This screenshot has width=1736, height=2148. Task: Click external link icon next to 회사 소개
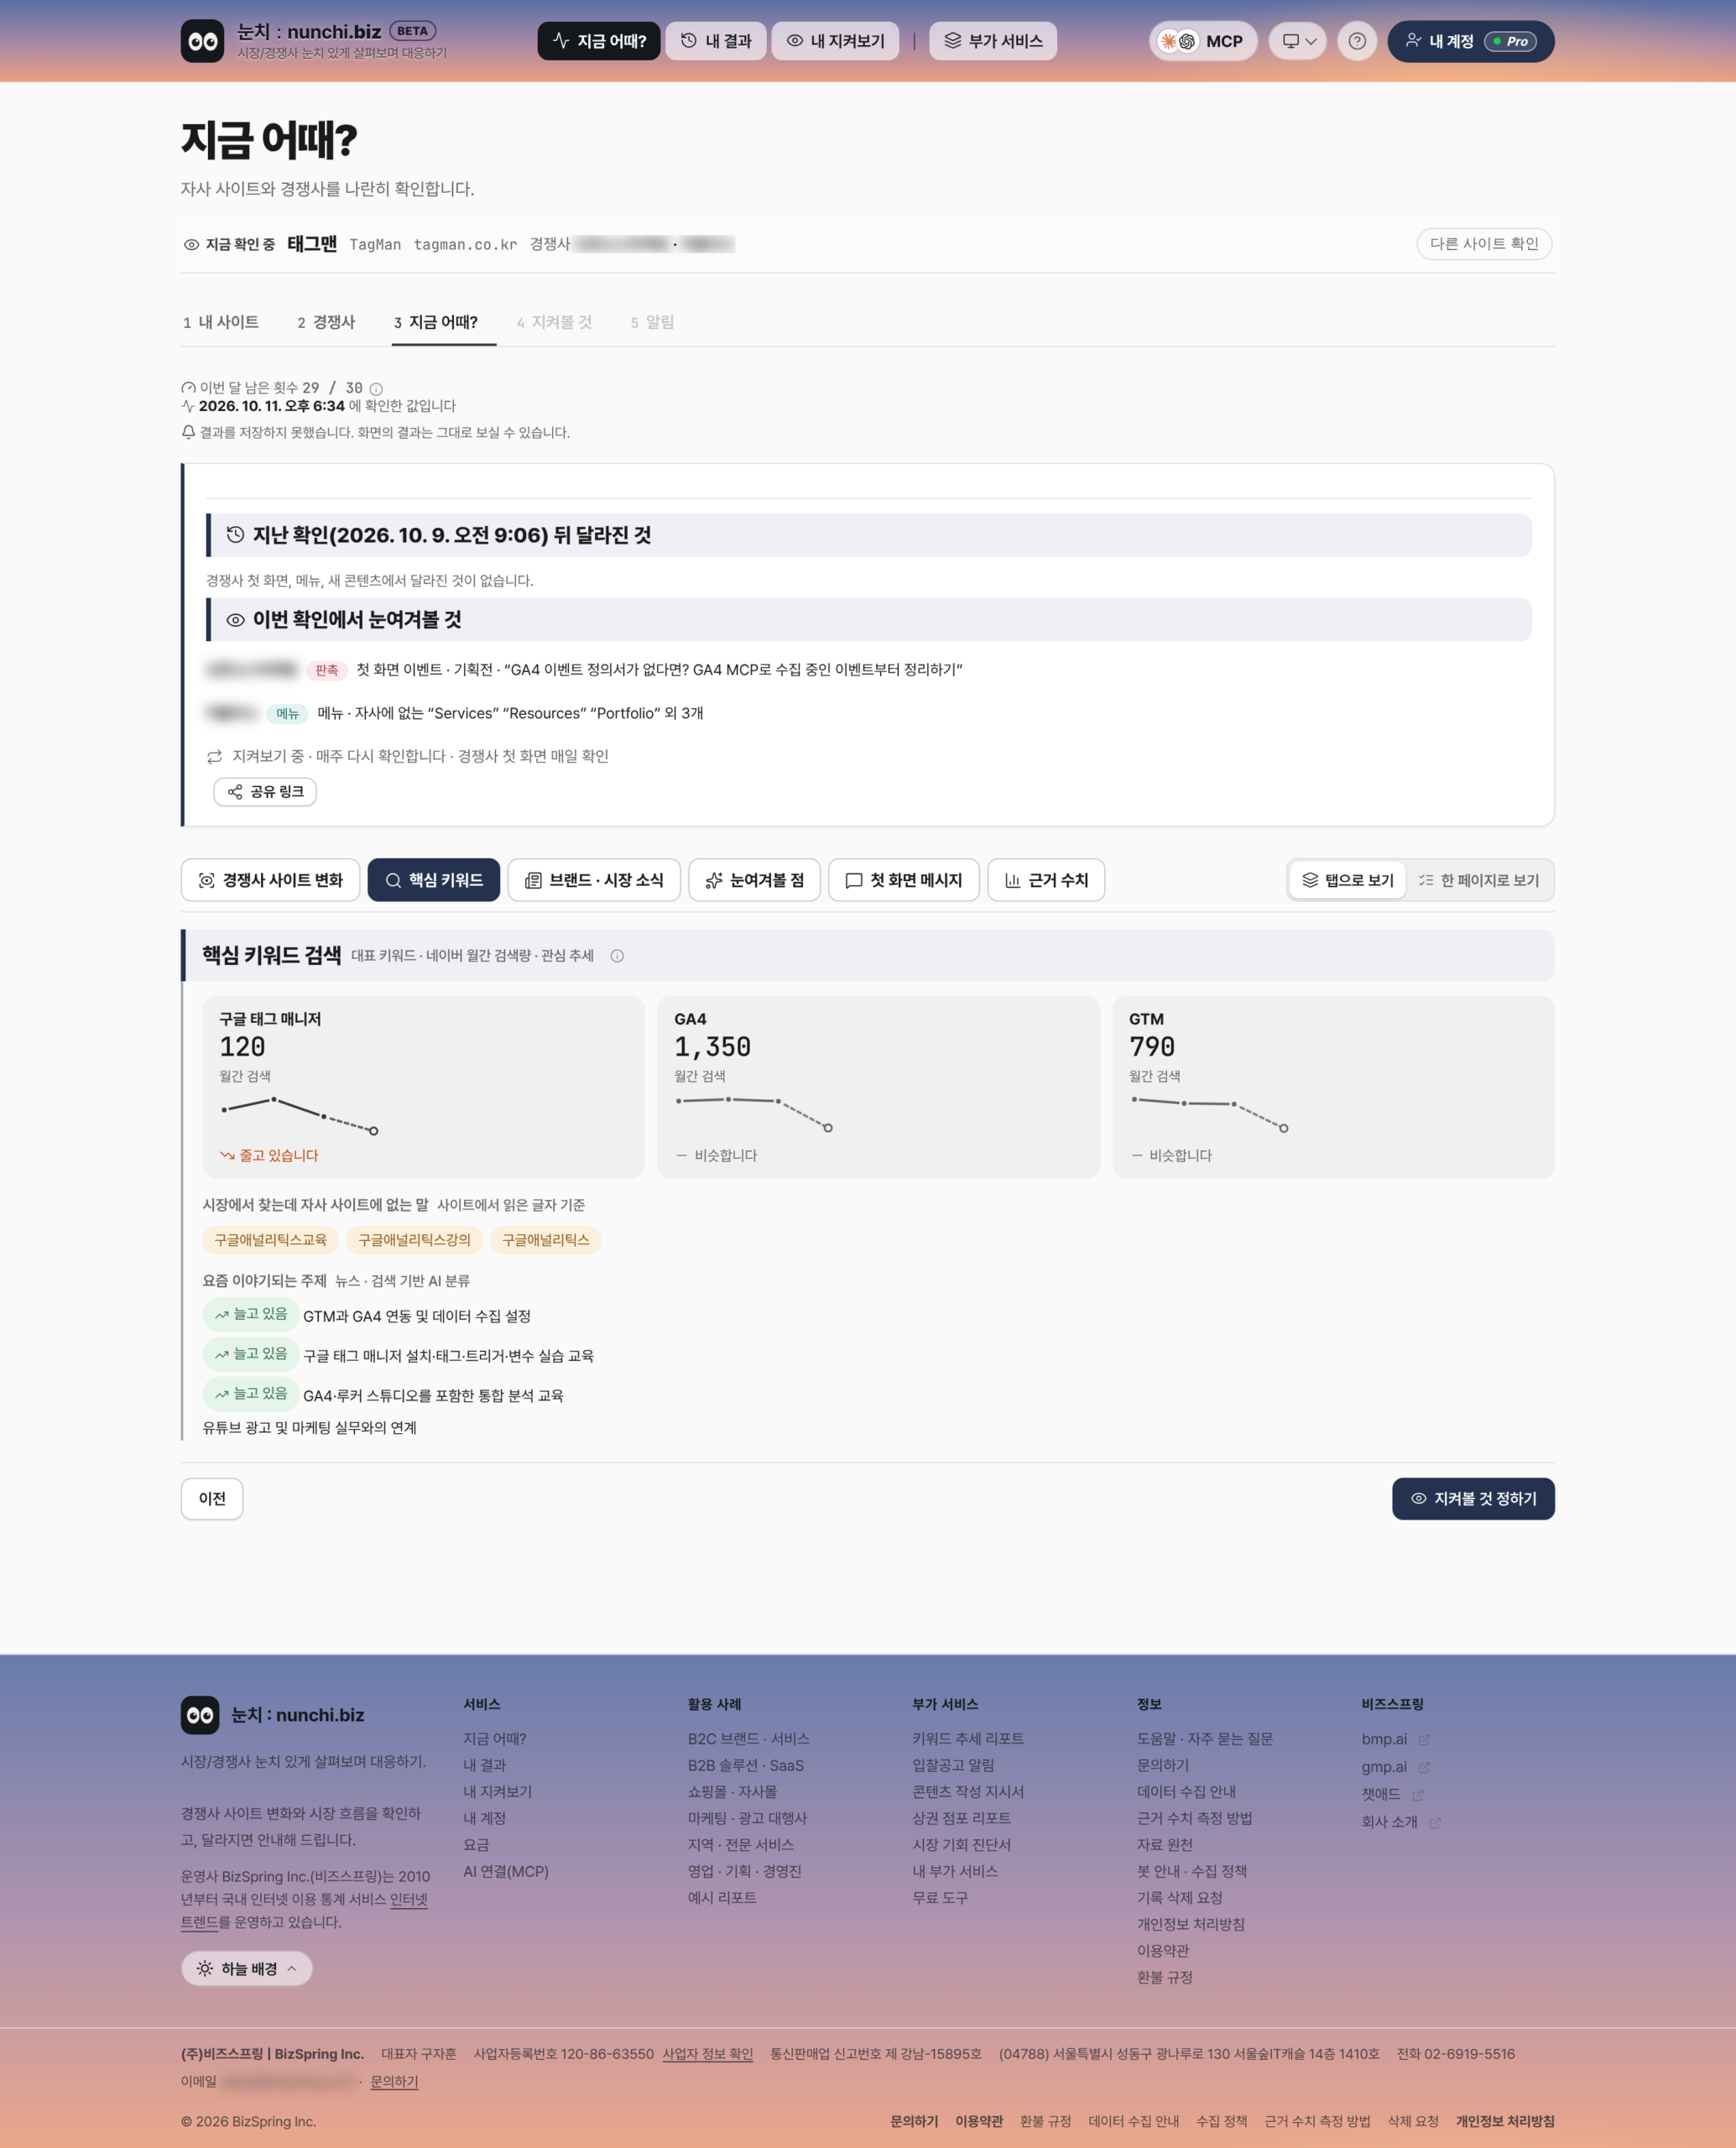coord(1434,1822)
